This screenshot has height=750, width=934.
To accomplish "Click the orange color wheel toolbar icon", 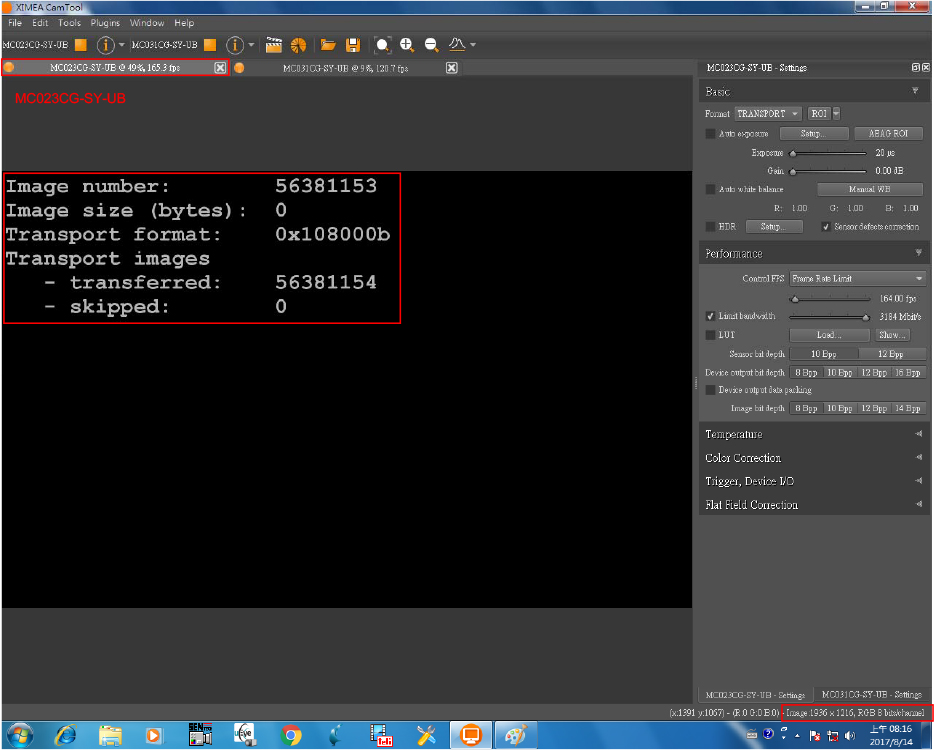I will 297,45.
